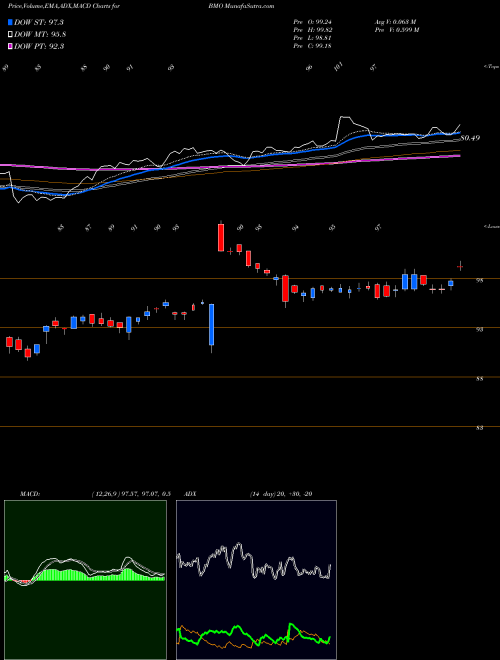Click the 'Price,Volume,EMA,ADX,MACD Charts for' title
Viewport: 500px width, 660px height.
pyautogui.click(x=64, y=6)
